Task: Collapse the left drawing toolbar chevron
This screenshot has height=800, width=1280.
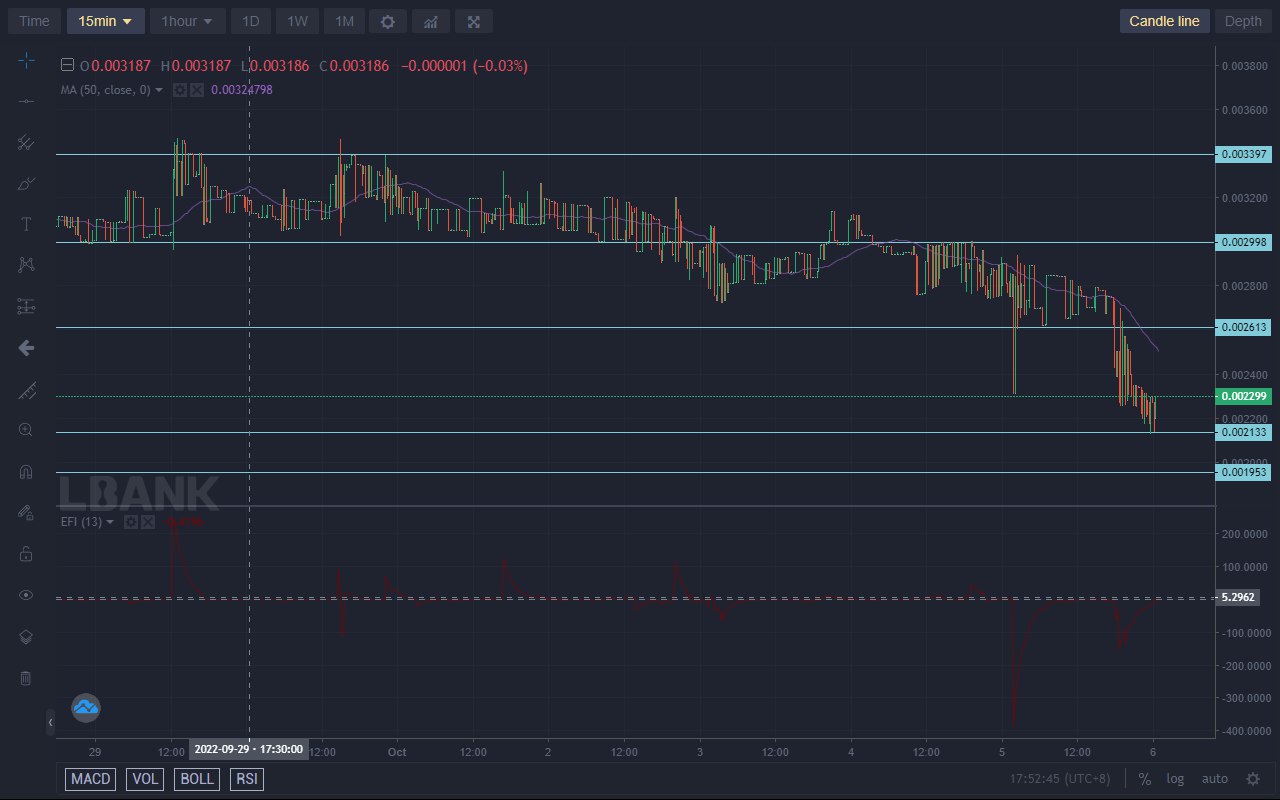Action: 50,722
